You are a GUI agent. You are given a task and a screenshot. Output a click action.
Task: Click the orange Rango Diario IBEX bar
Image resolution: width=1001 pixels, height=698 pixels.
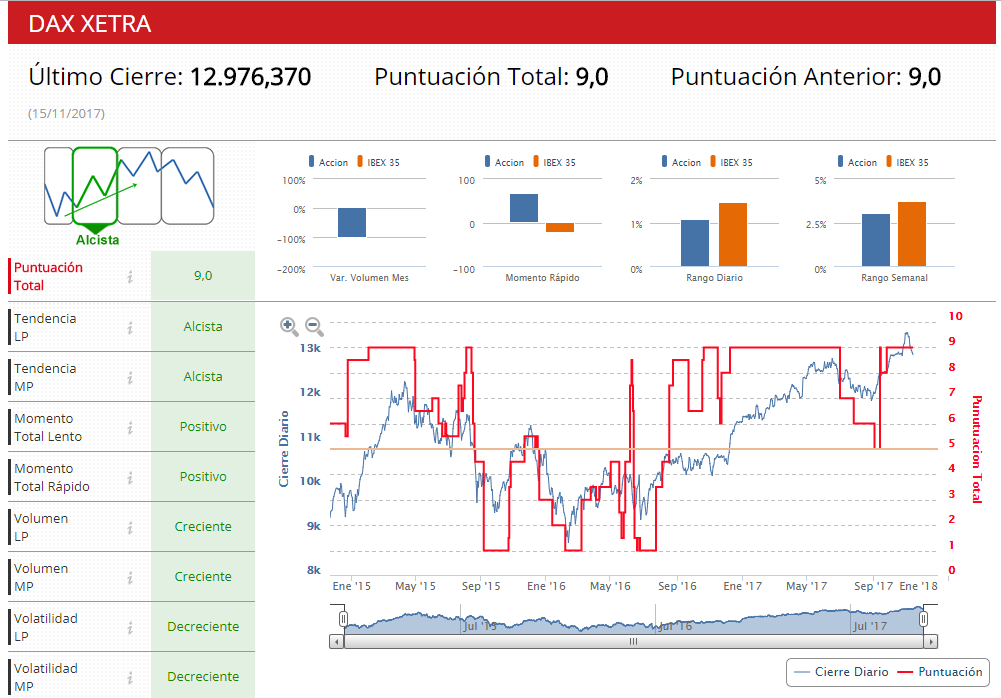[x=733, y=234]
